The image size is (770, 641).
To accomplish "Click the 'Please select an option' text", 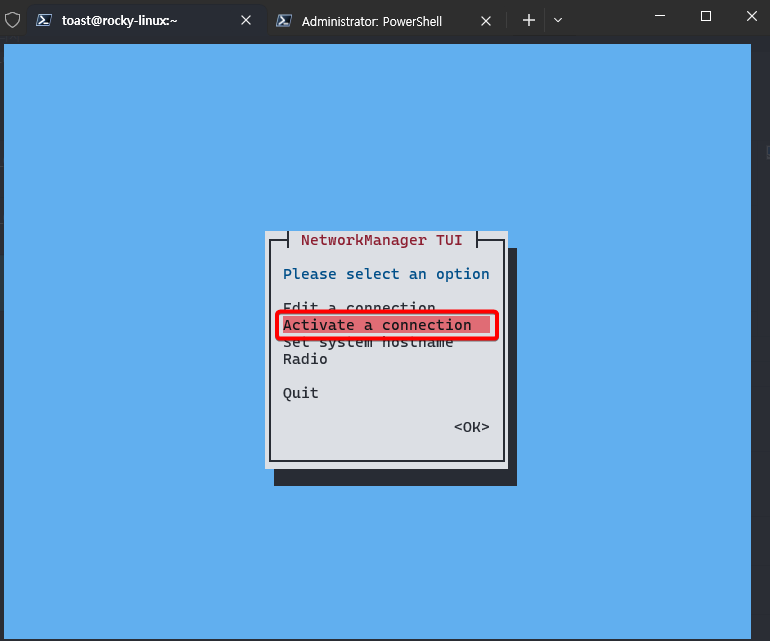I will 386,274.
